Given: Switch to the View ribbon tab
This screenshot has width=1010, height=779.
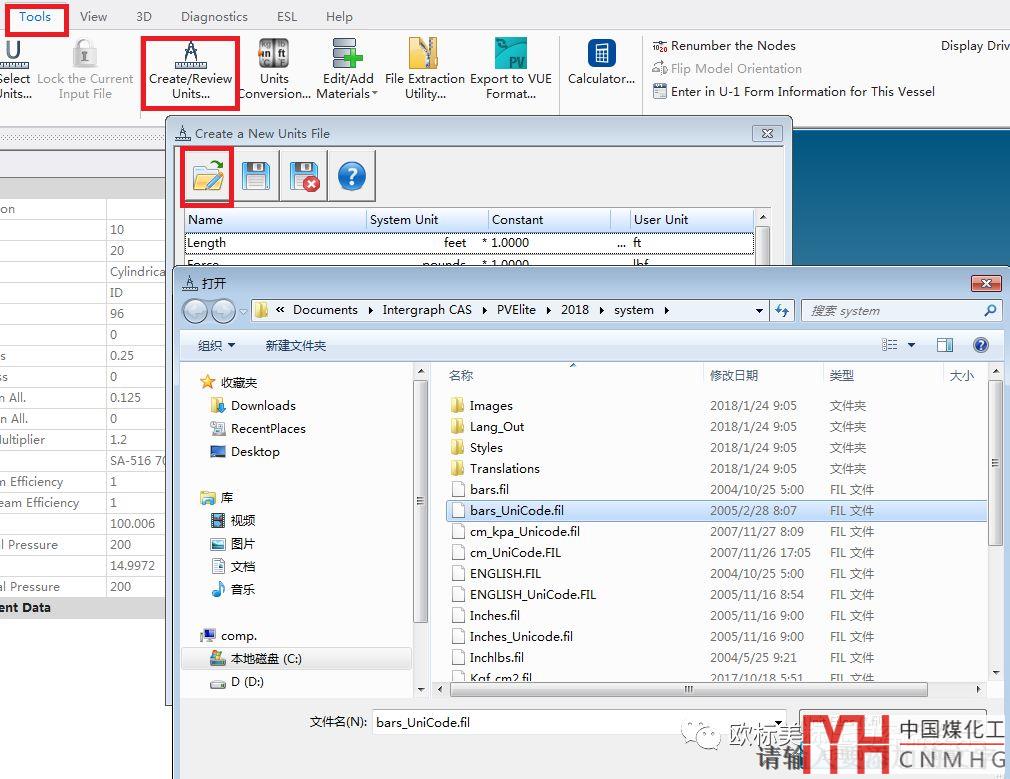Looking at the screenshot, I should click(93, 16).
